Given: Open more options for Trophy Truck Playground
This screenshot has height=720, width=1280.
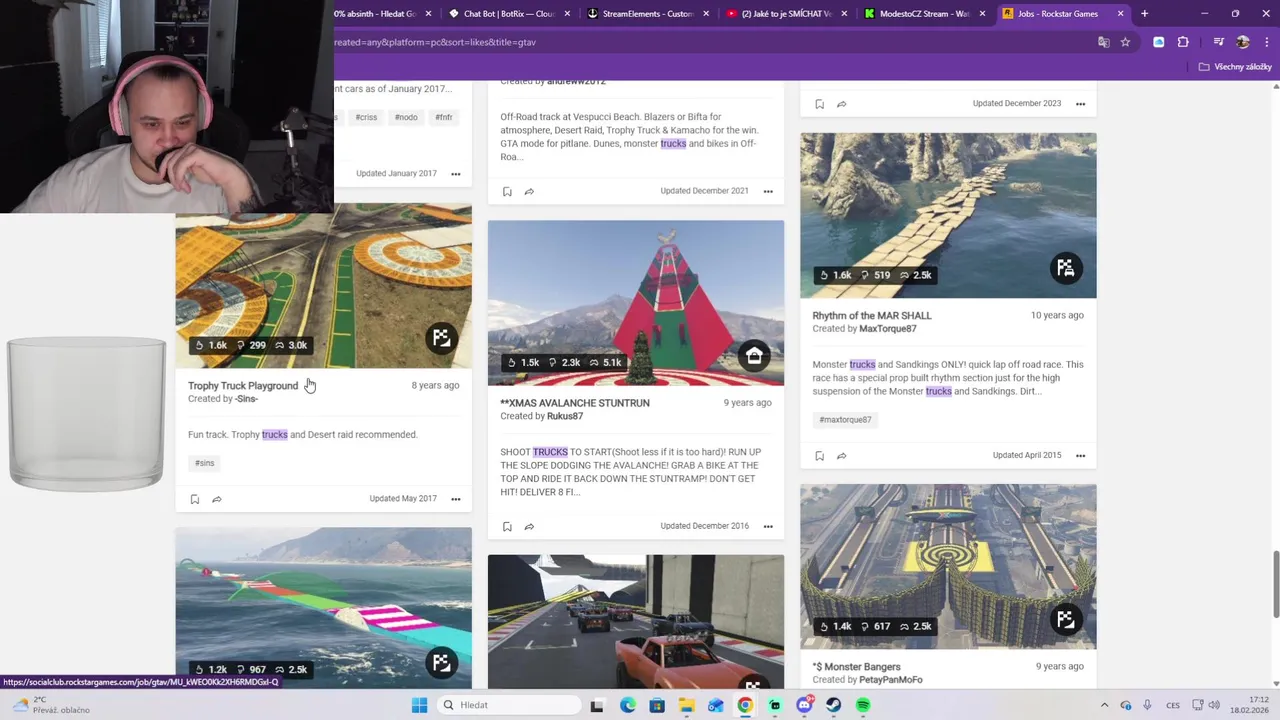Looking at the screenshot, I should 456,499.
